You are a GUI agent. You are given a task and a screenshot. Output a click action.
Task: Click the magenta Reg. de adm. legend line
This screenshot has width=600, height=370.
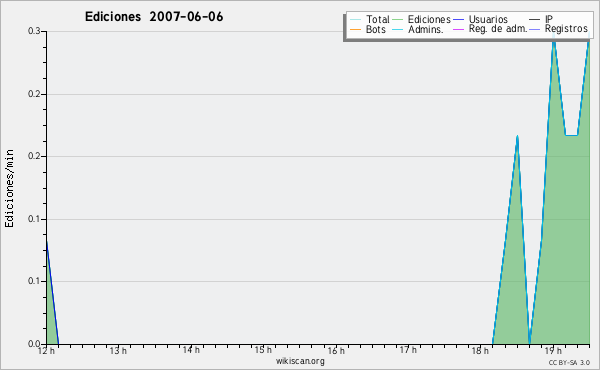(x=458, y=29)
